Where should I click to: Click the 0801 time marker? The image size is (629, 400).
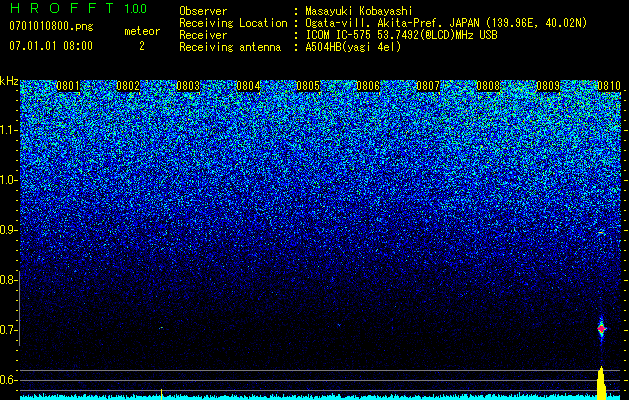point(68,86)
